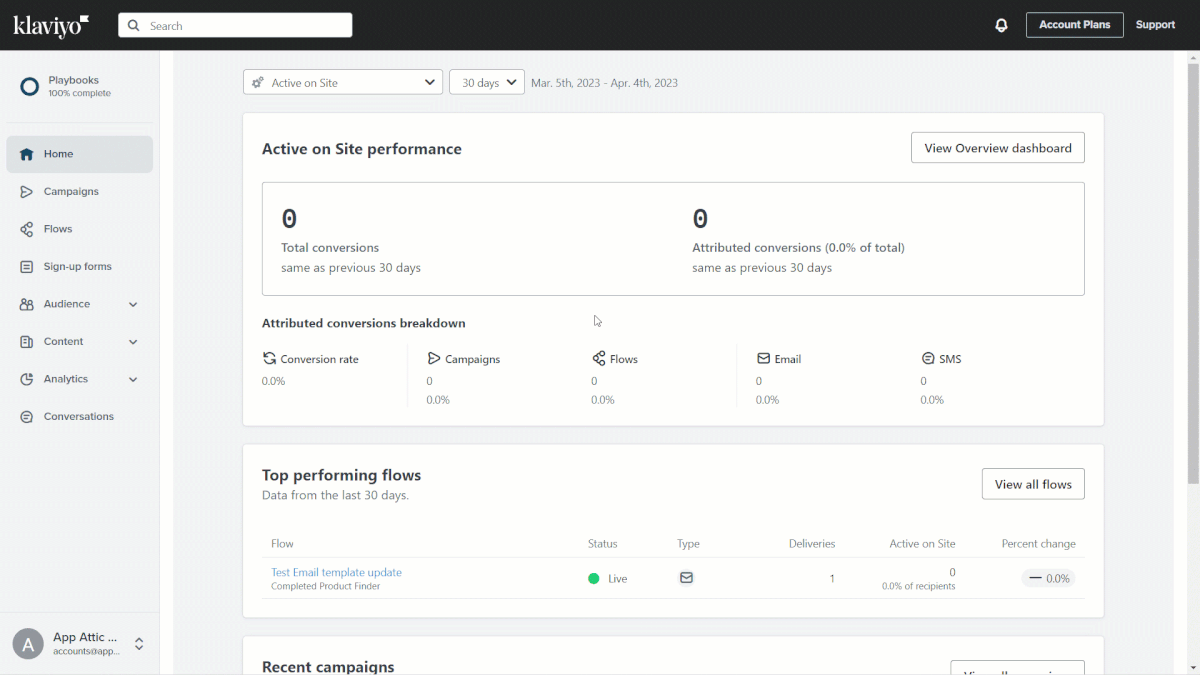Expand the Content submenu chevron
Screen dimensions: 1200x675
133,342
